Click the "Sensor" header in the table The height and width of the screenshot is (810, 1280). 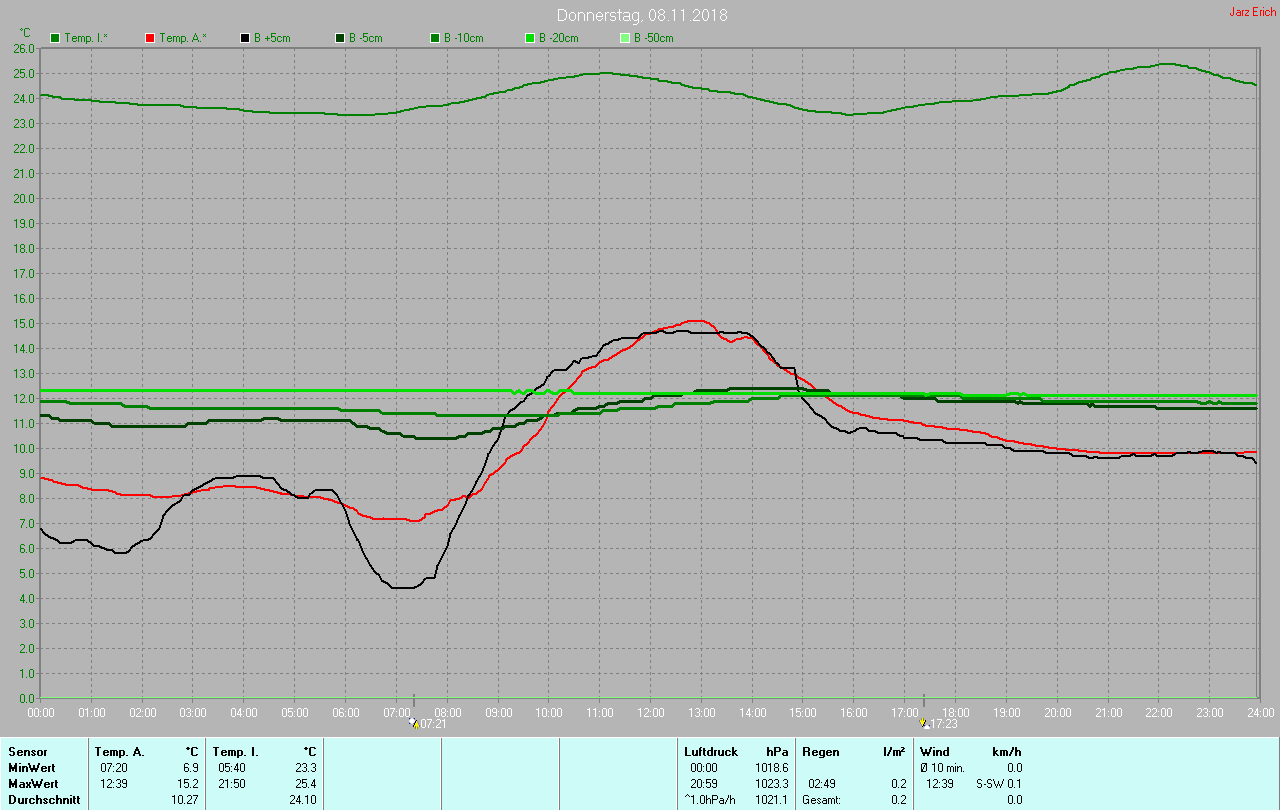[x=28, y=751]
